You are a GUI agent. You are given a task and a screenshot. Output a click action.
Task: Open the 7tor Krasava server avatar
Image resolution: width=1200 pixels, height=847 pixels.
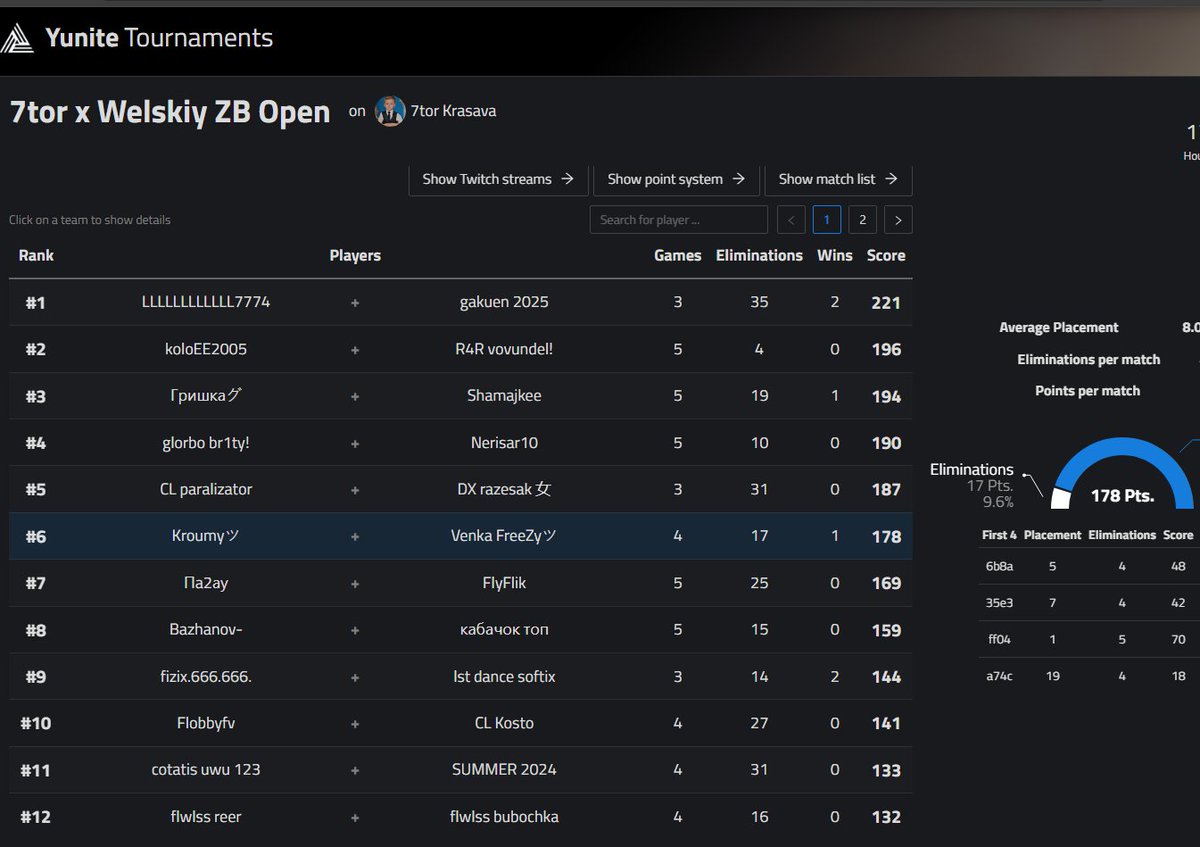click(390, 111)
